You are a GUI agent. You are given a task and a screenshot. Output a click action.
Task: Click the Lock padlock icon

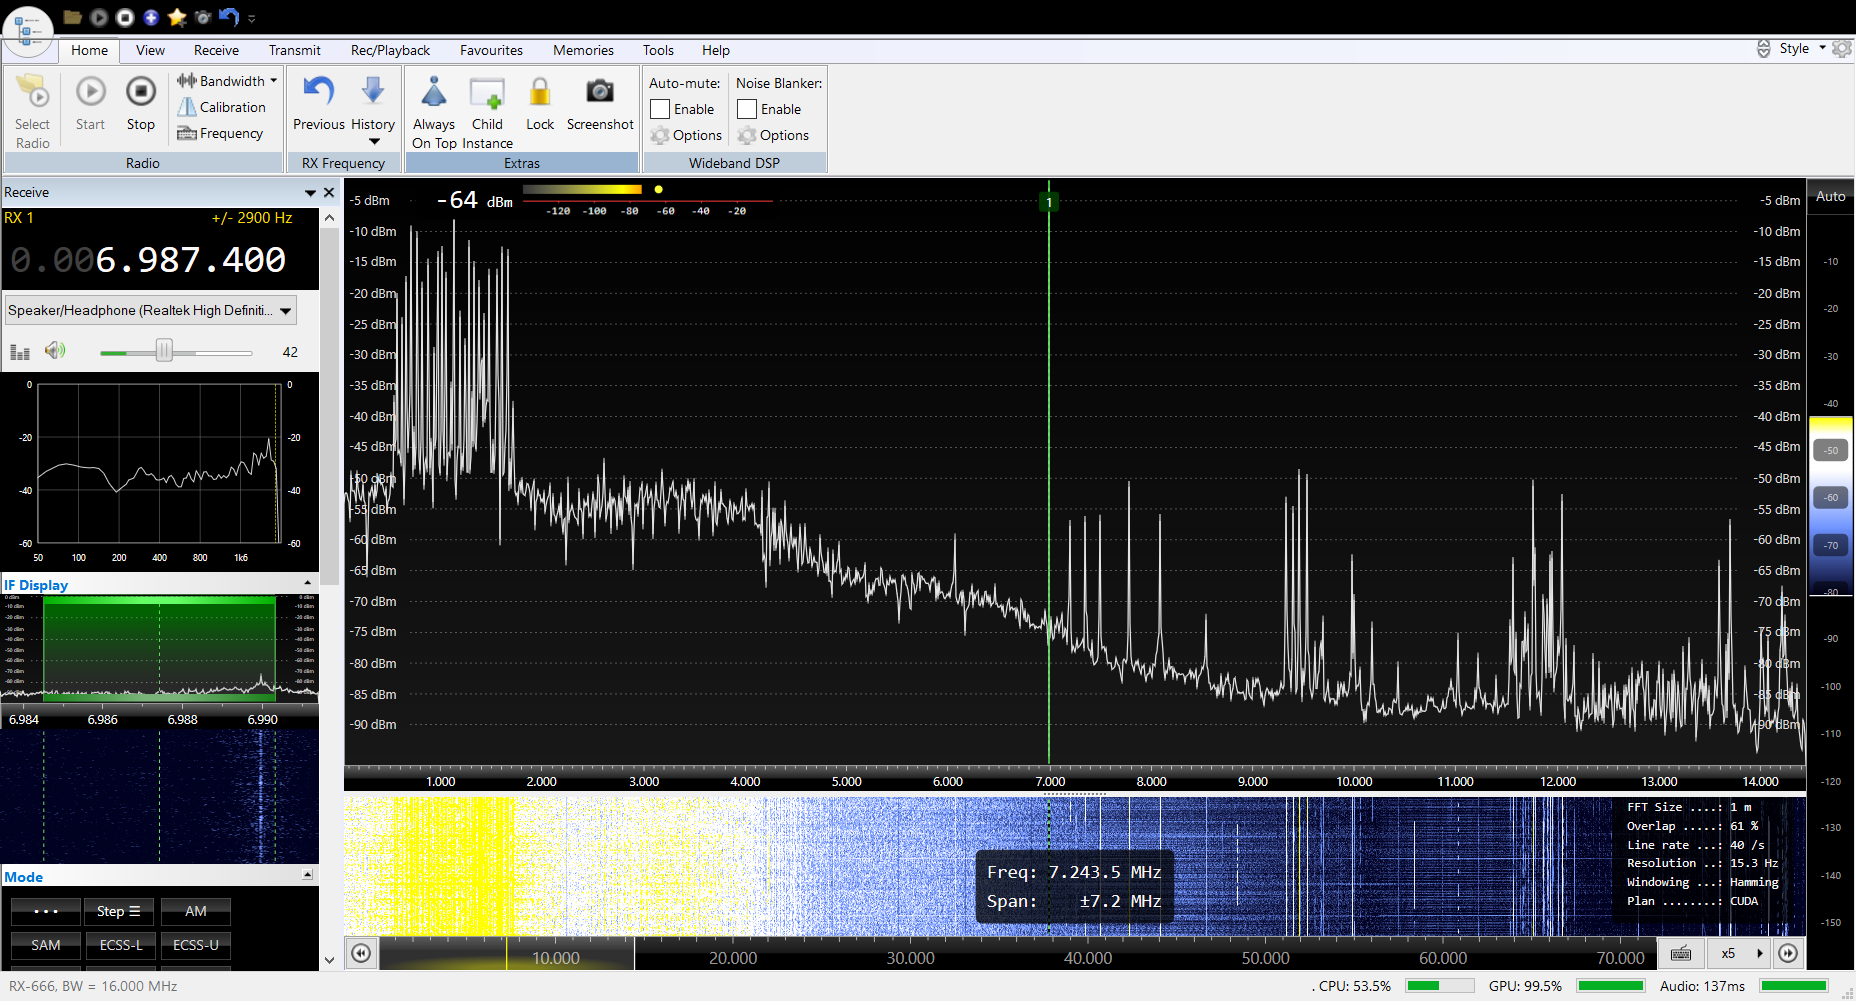[540, 92]
